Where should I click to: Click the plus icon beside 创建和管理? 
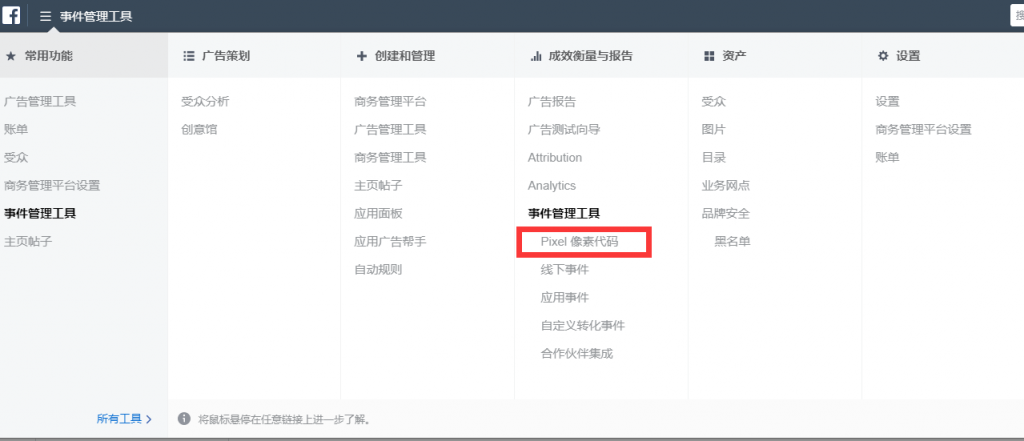click(x=362, y=56)
